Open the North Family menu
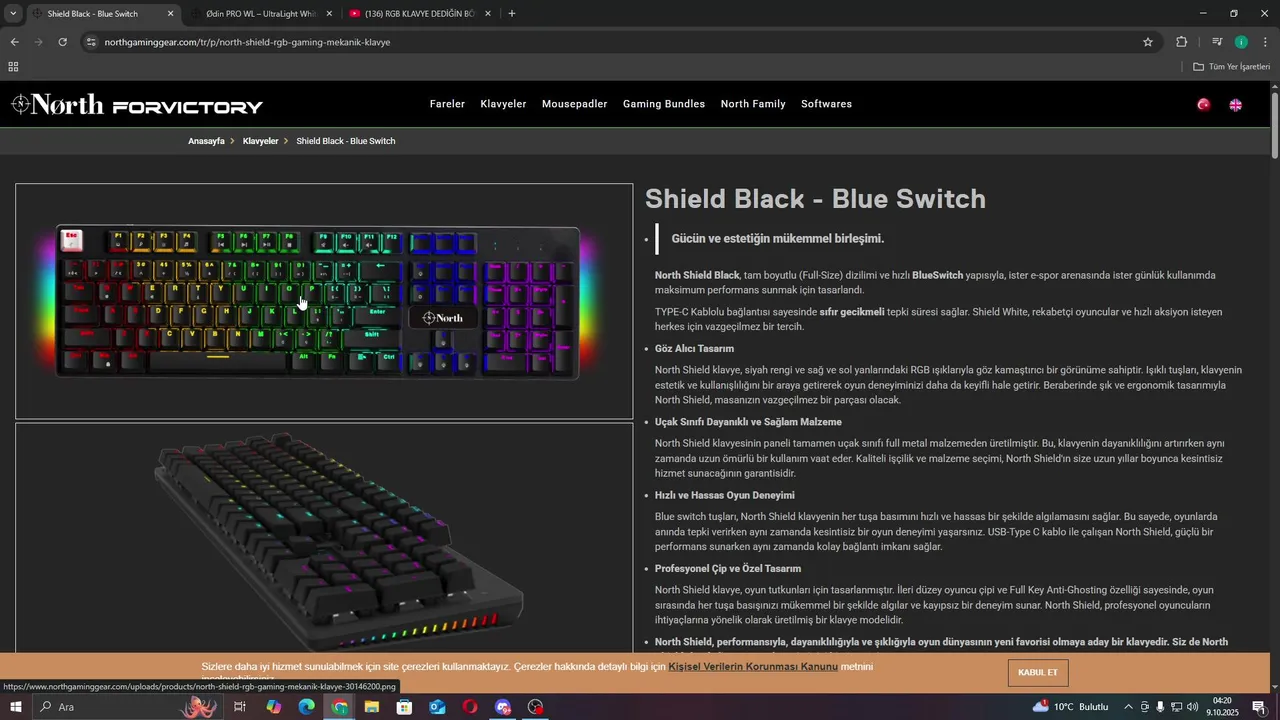Viewport: 1280px width, 720px height. pyautogui.click(x=753, y=104)
